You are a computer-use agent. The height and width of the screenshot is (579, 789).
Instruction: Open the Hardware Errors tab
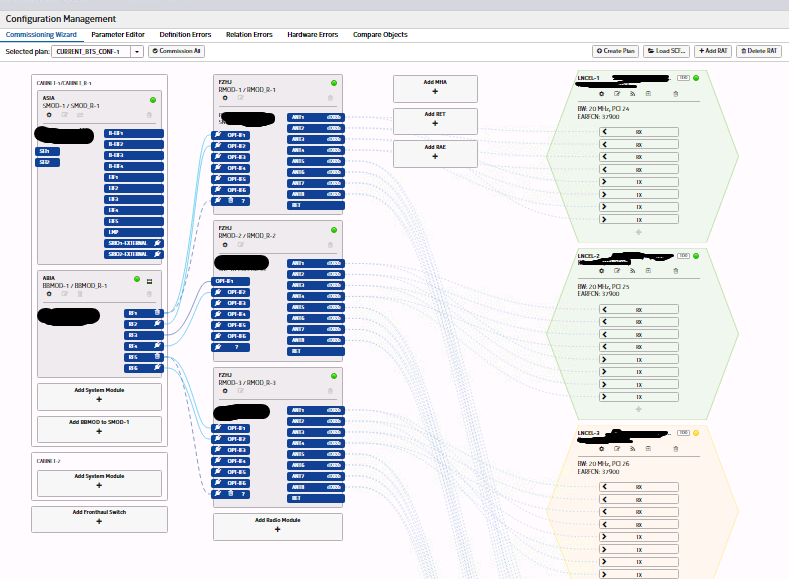pyautogui.click(x=312, y=35)
